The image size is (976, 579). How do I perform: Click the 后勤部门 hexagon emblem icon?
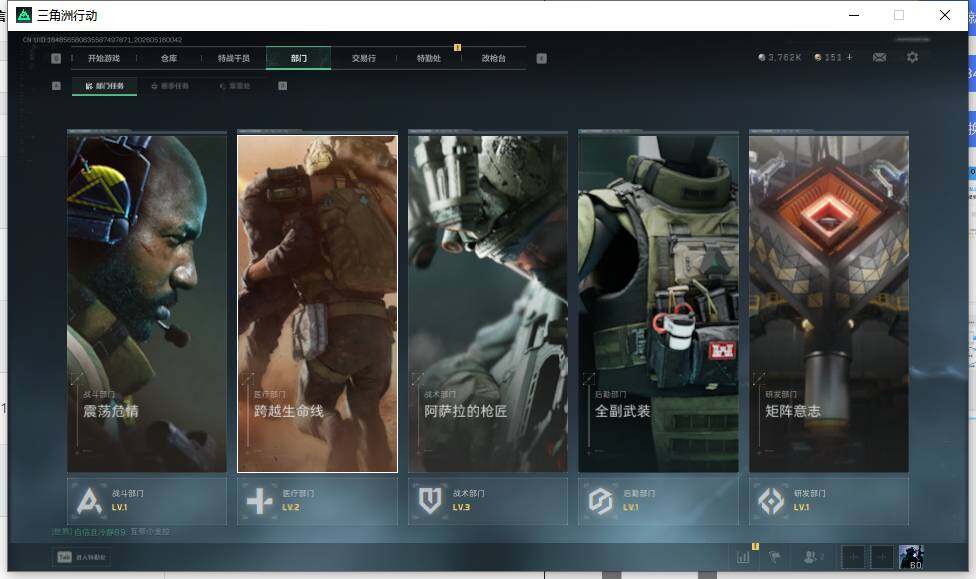coord(601,501)
